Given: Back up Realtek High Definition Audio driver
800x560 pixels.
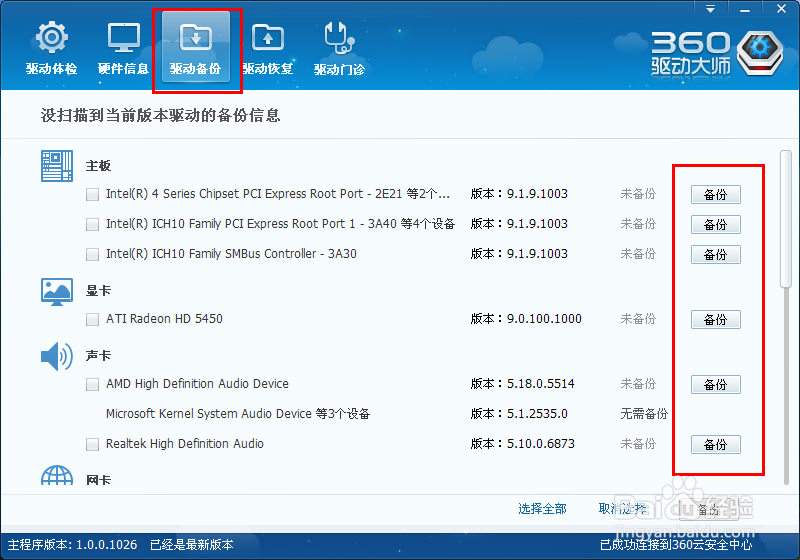Looking at the screenshot, I should pyautogui.click(x=715, y=444).
